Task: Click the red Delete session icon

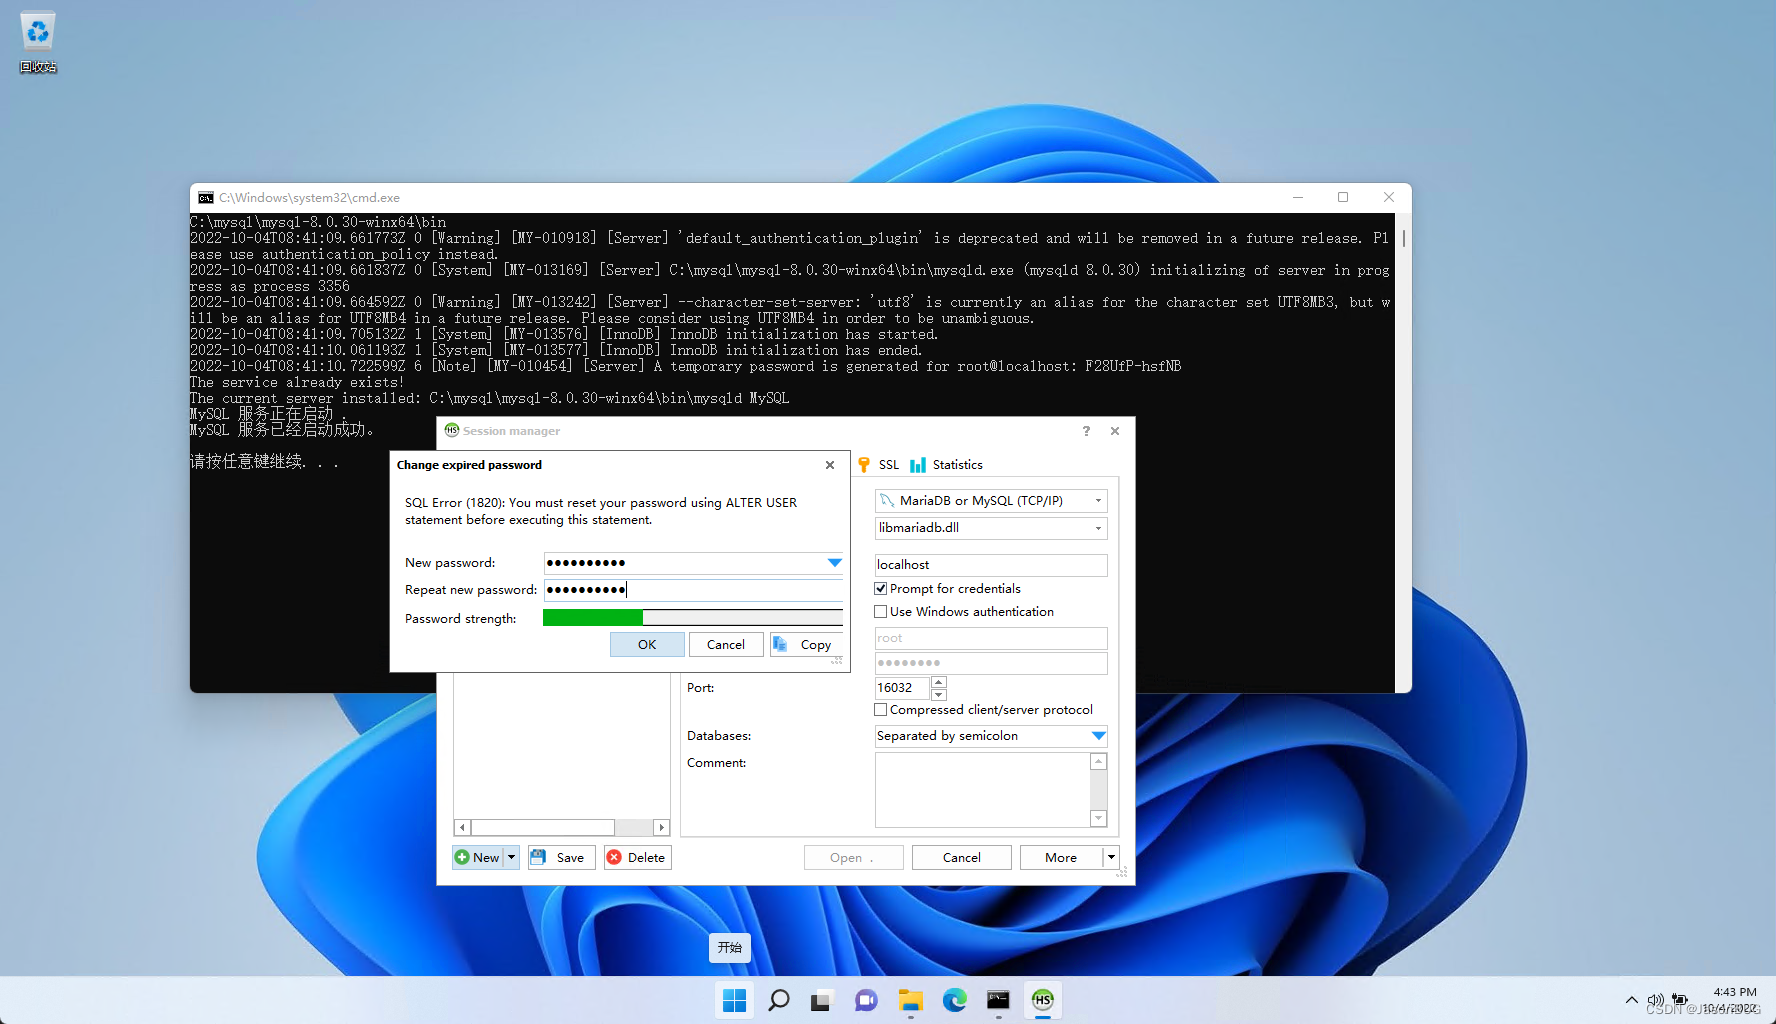Action: coord(614,857)
